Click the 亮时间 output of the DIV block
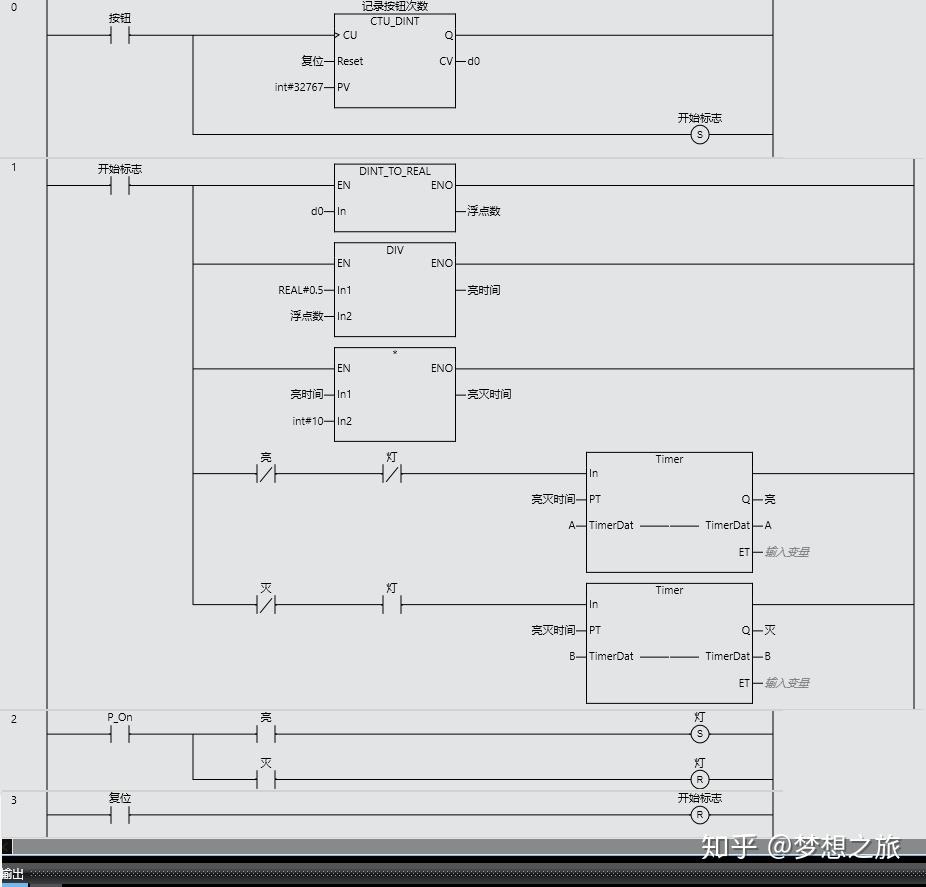 point(484,290)
